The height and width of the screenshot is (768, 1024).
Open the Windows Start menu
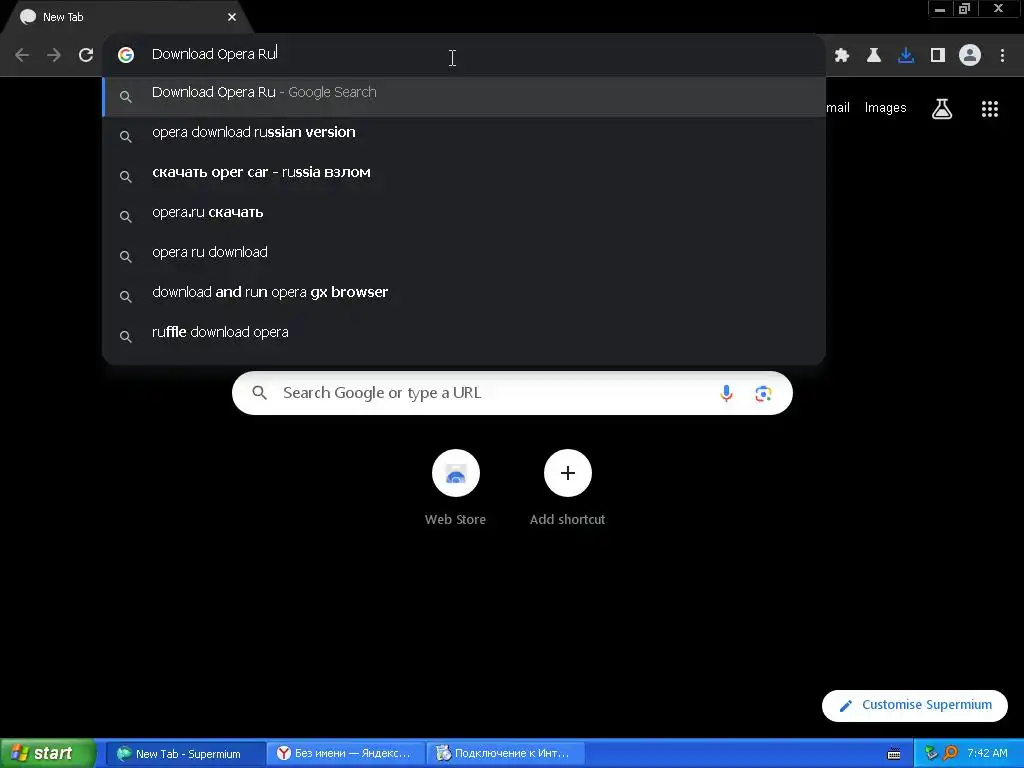(x=47, y=754)
